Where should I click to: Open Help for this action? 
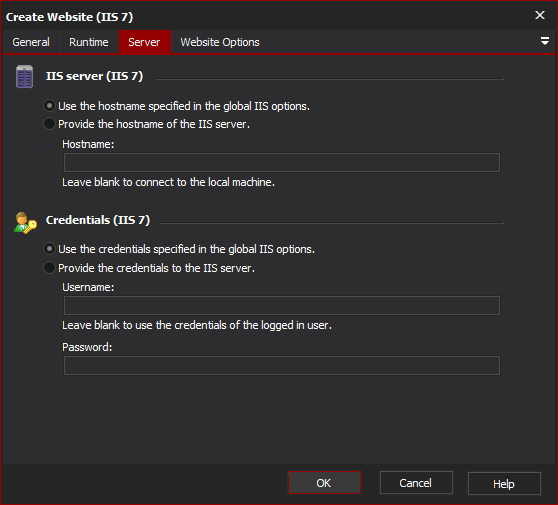click(x=504, y=484)
